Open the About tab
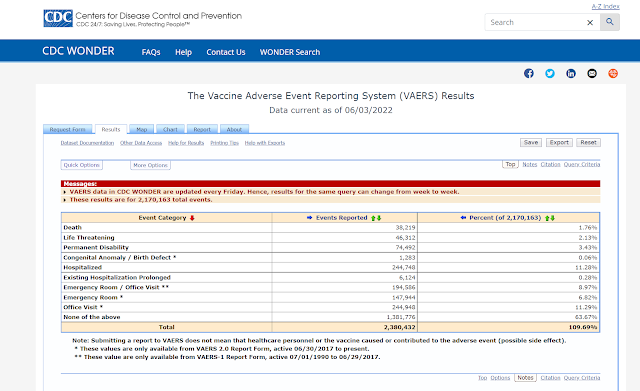The image size is (640, 391). [234, 129]
